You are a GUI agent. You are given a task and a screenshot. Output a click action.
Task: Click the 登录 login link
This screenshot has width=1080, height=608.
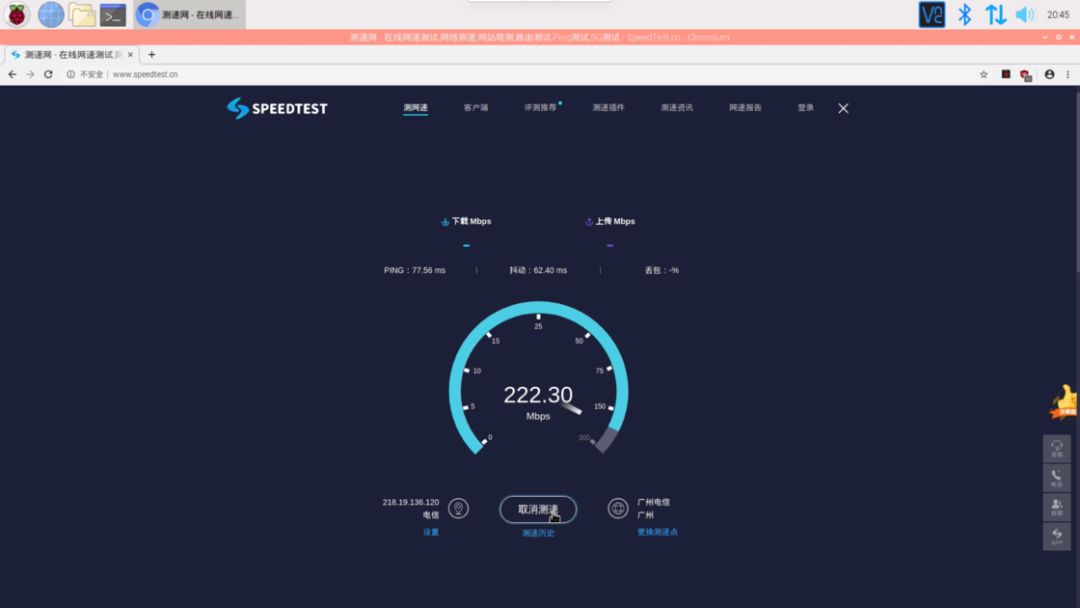[x=806, y=107]
